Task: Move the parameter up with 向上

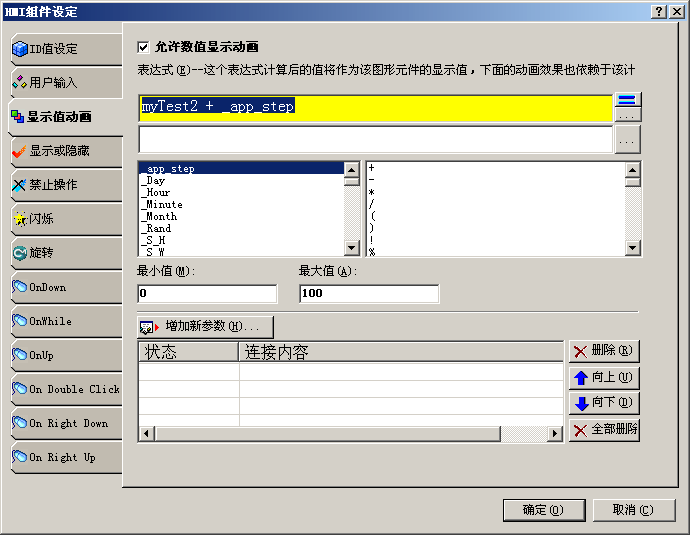Action: (x=604, y=377)
